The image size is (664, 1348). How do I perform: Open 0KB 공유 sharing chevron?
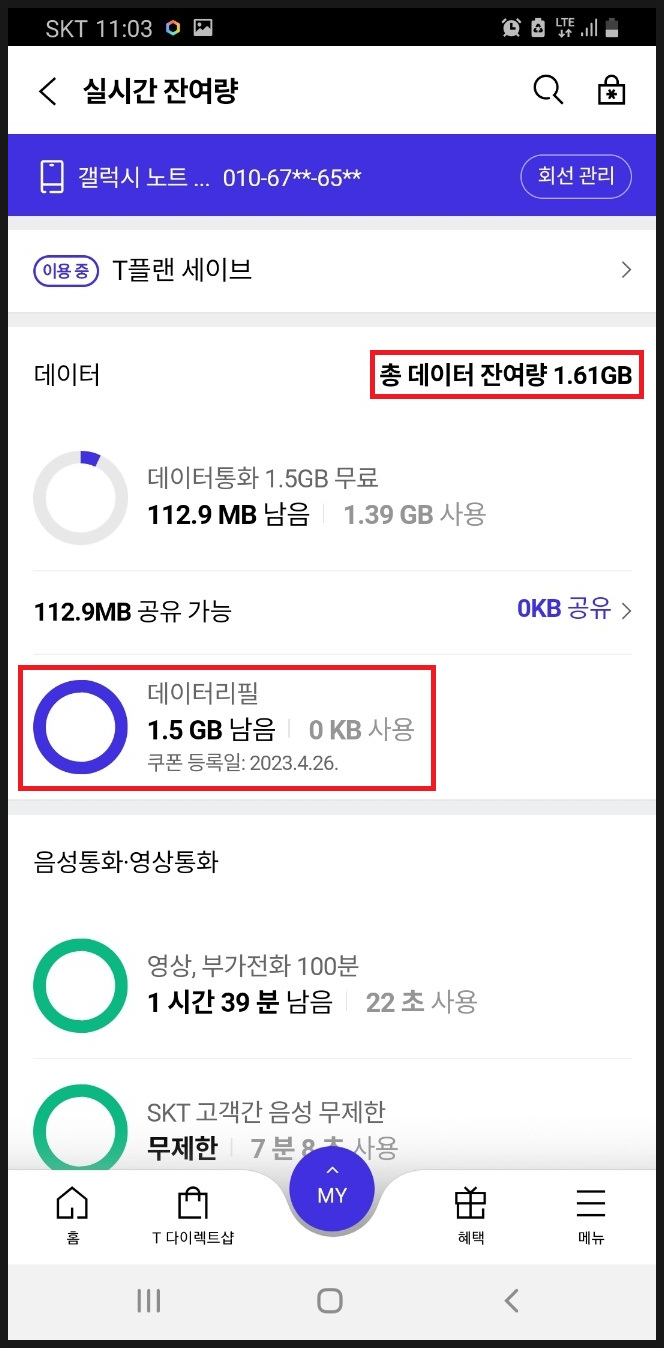[627, 610]
